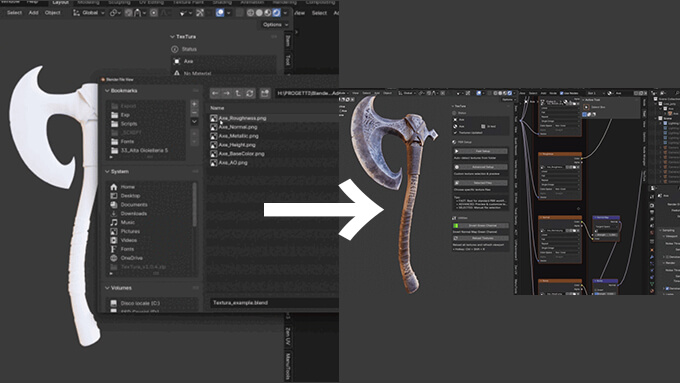Click the System list vertical scrollbar
The image size is (680, 383).
[x=194, y=204]
